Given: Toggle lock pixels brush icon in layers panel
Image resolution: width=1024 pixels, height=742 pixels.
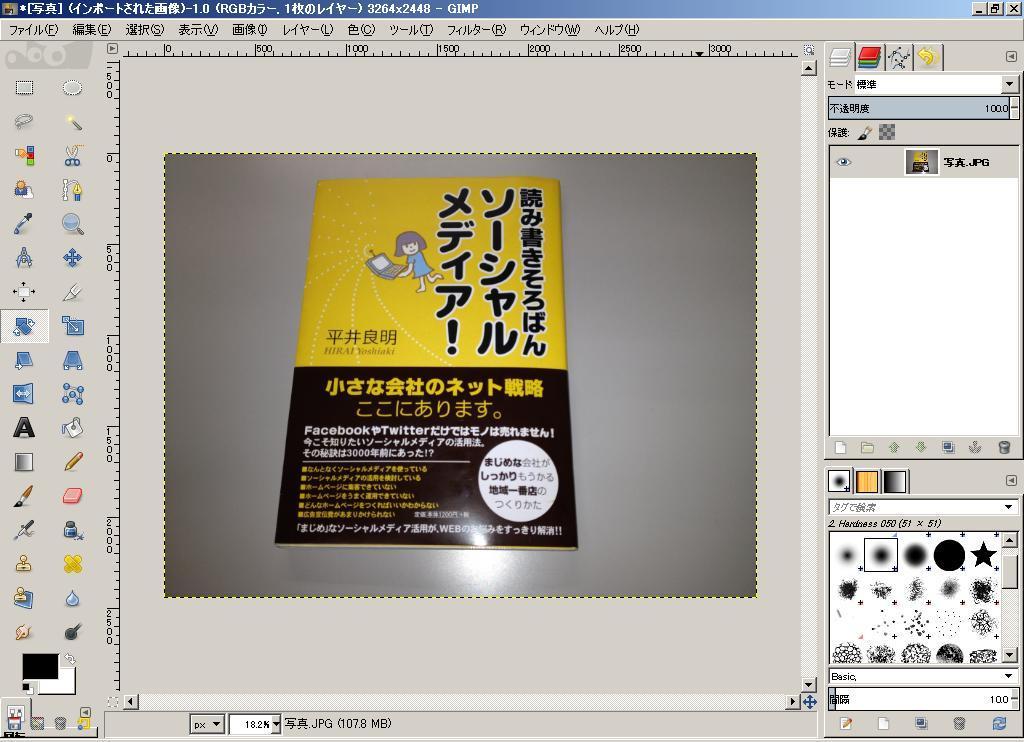Looking at the screenshot, I should click(865, 132).
